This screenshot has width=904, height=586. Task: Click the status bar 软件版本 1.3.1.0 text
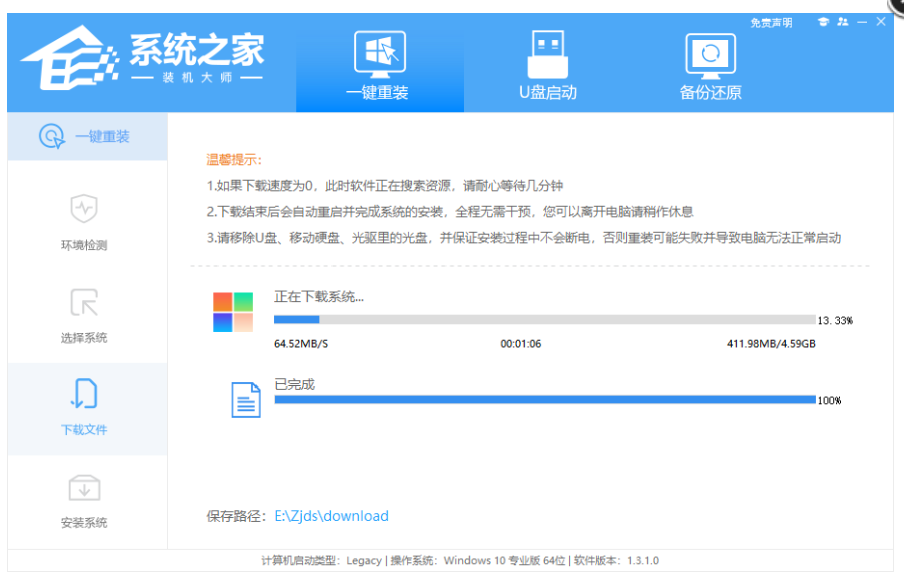[x=616, y=561]
